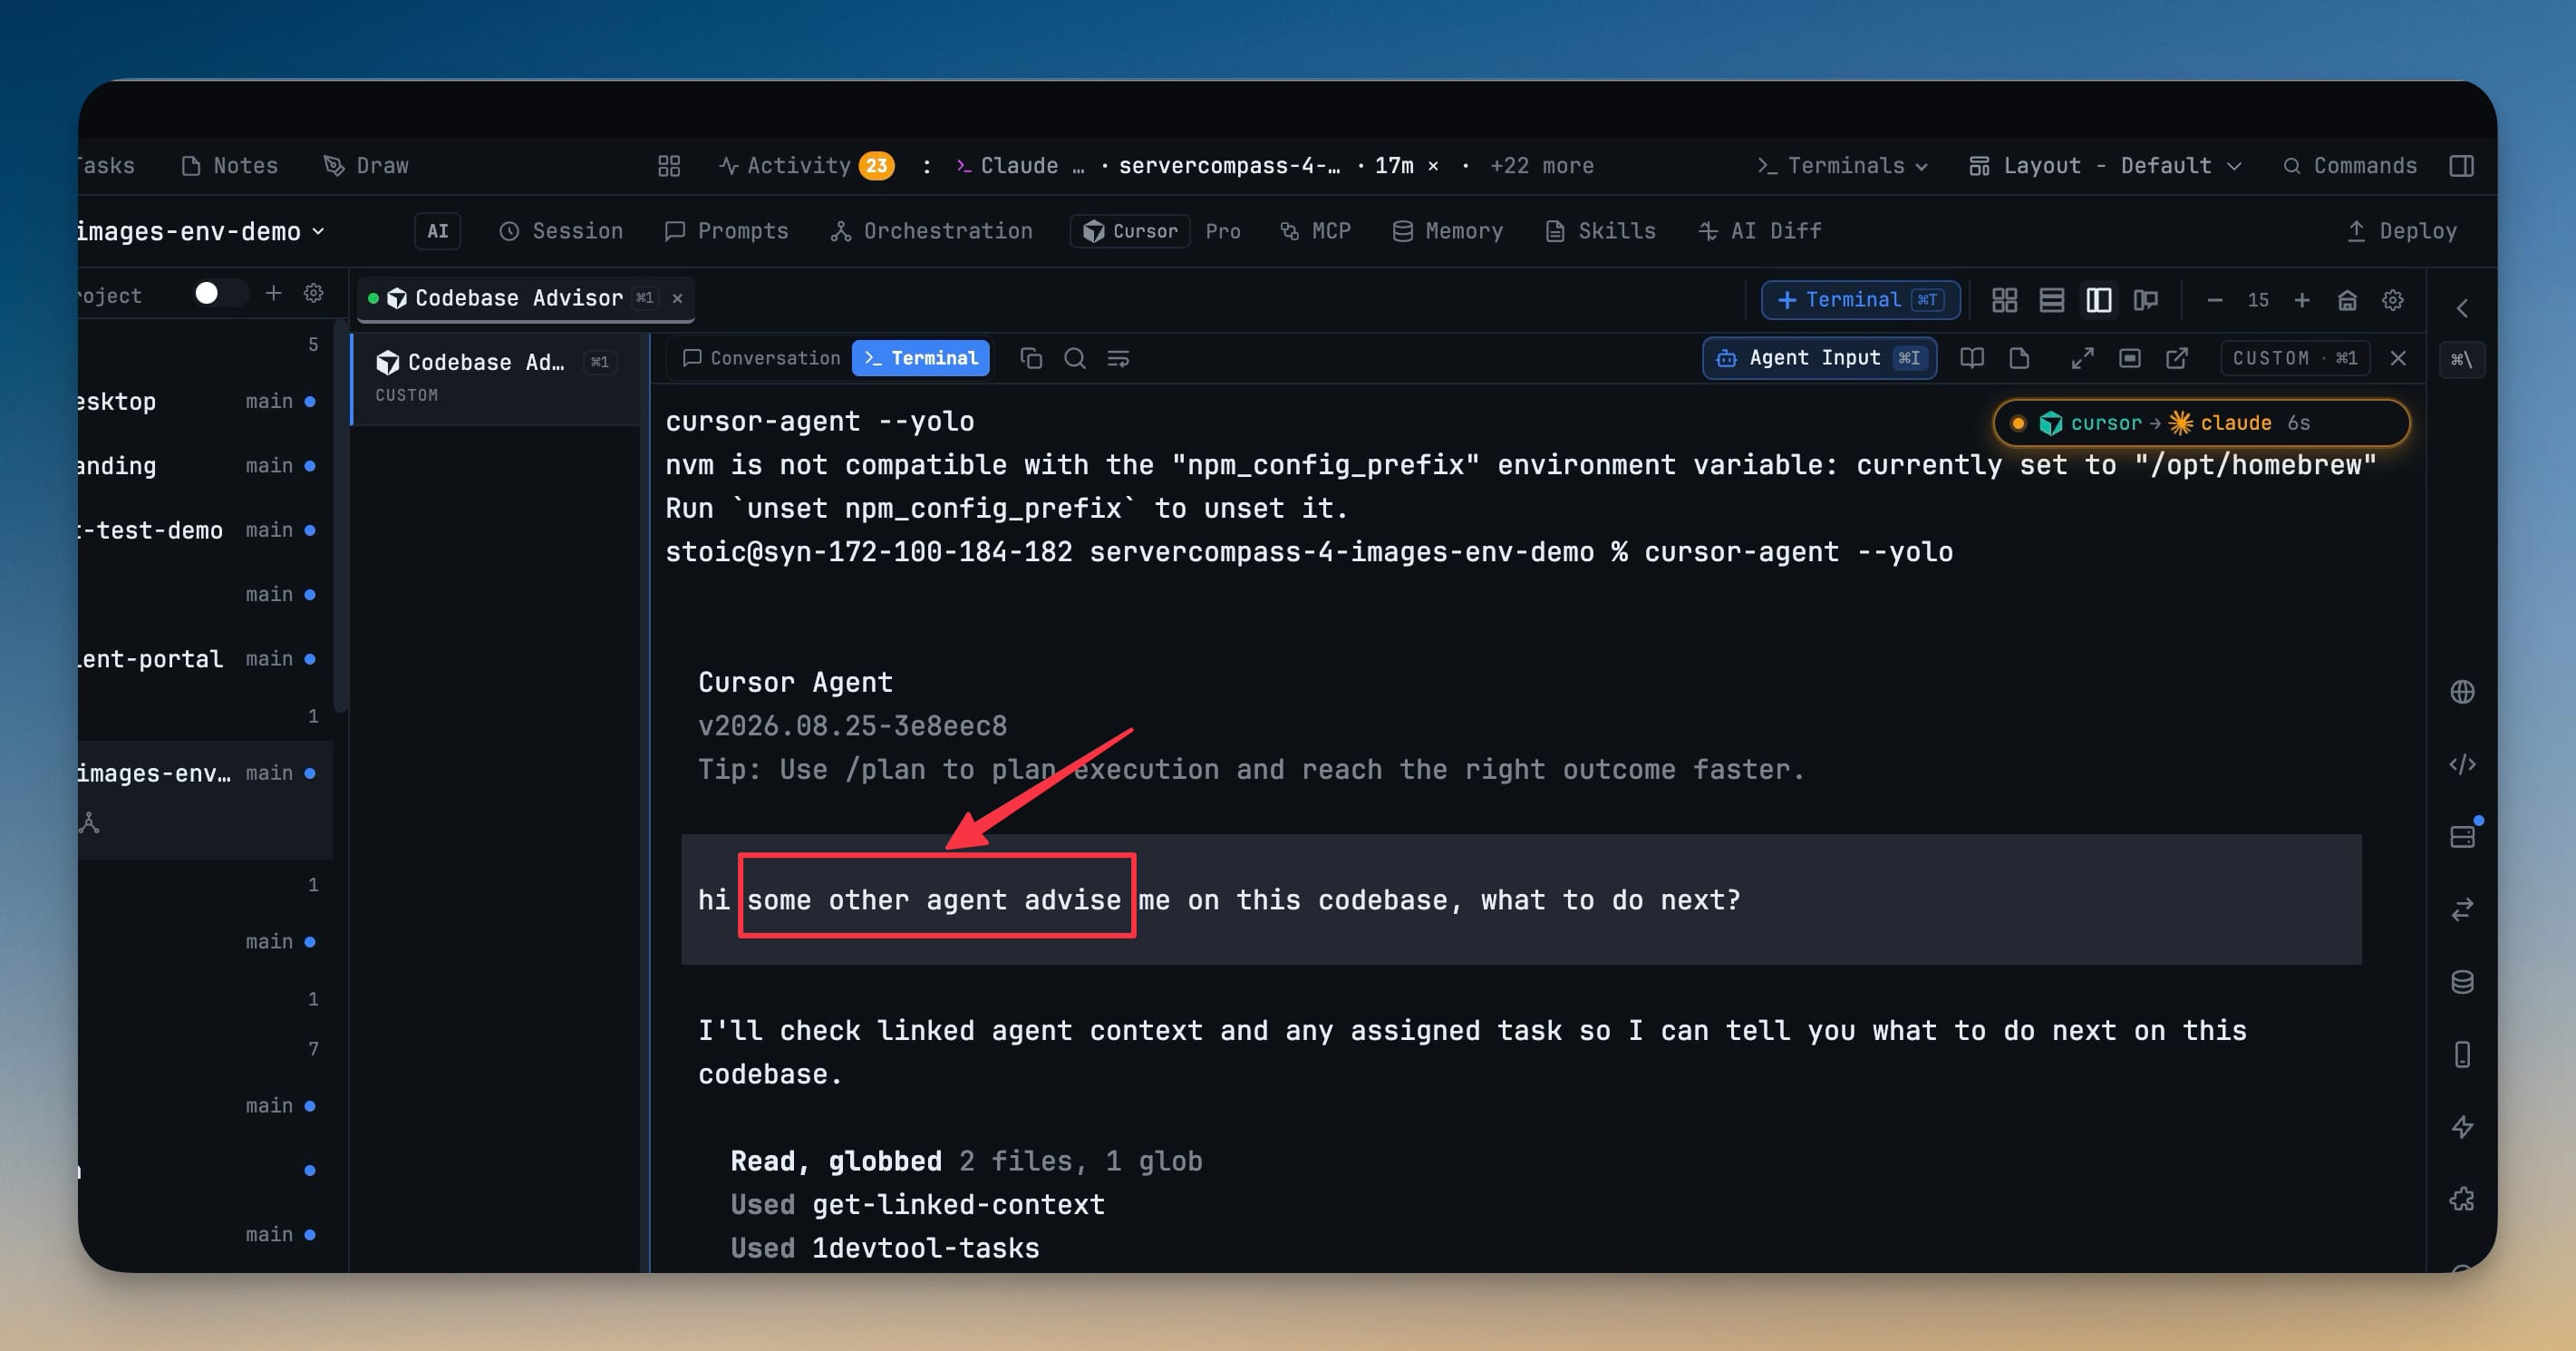
Task: Open the images-env-demo project dropdown
Action: click(202, 232)
